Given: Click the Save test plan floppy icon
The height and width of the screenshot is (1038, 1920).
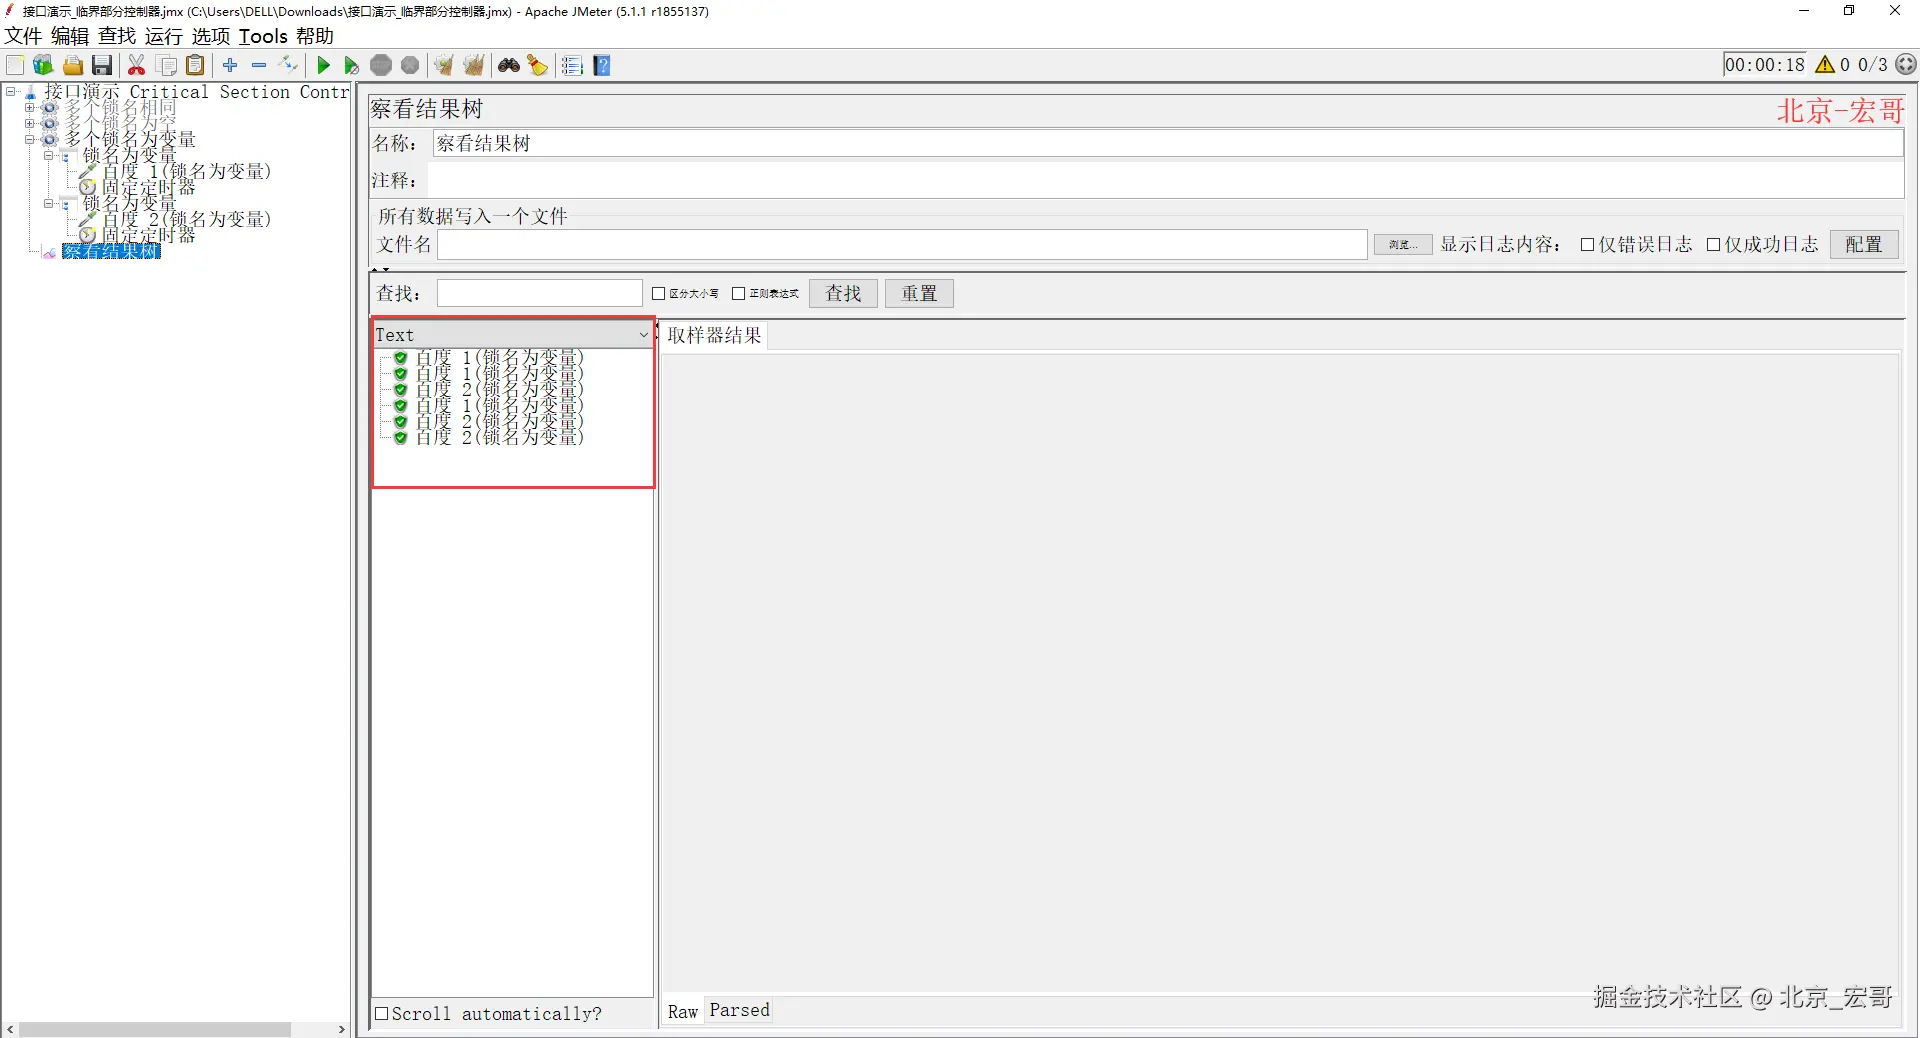Looking at the screenshot, I should coord(102,66).
